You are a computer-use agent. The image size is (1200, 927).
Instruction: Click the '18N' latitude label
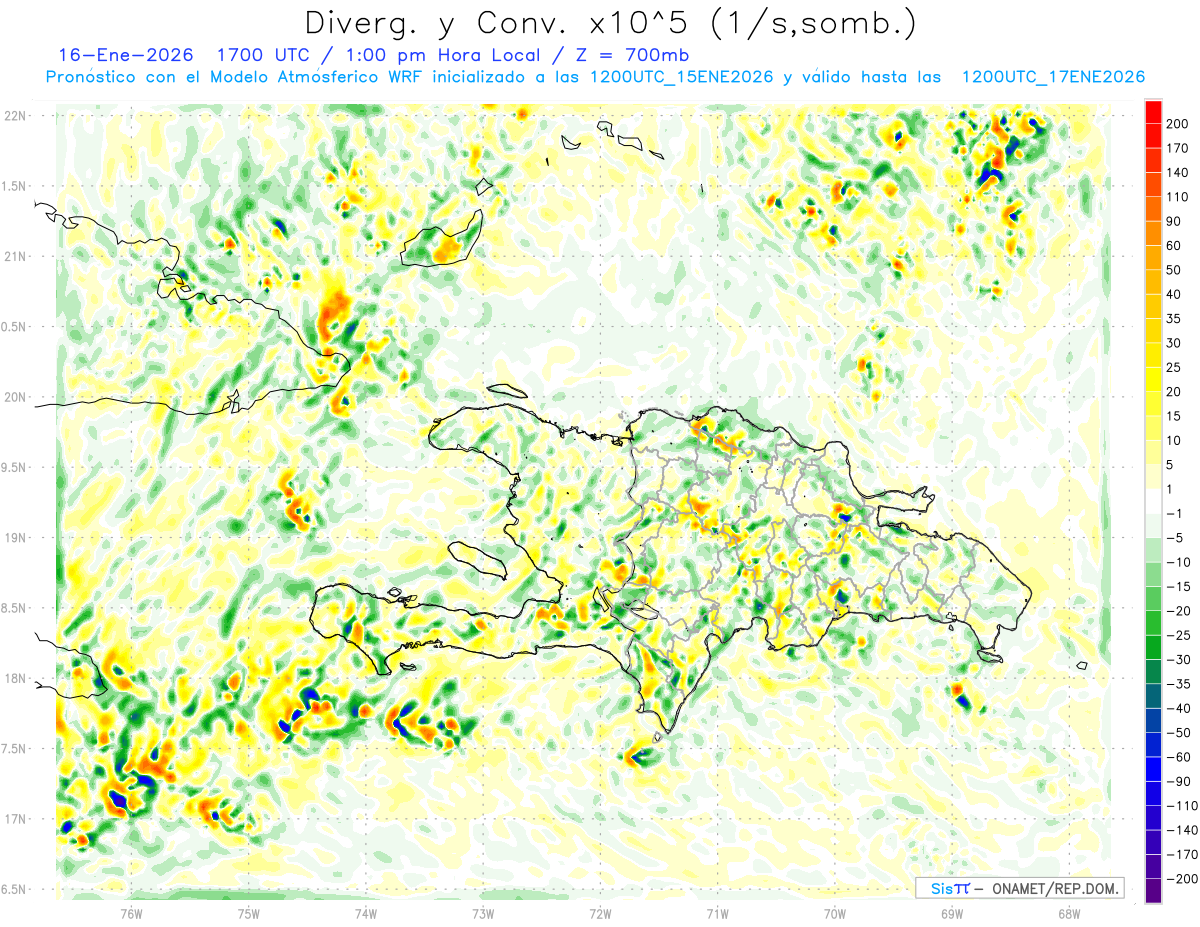pyautogui.click(x=14, y=679)
